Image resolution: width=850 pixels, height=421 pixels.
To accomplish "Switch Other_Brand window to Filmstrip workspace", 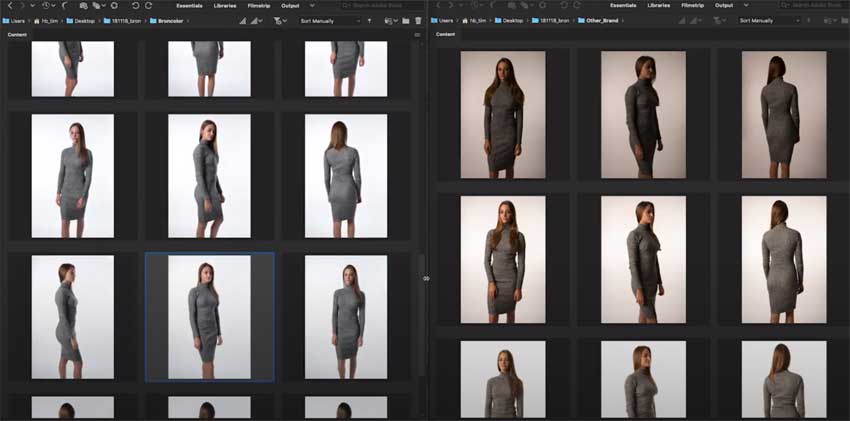I will click(x=693, y=5).
